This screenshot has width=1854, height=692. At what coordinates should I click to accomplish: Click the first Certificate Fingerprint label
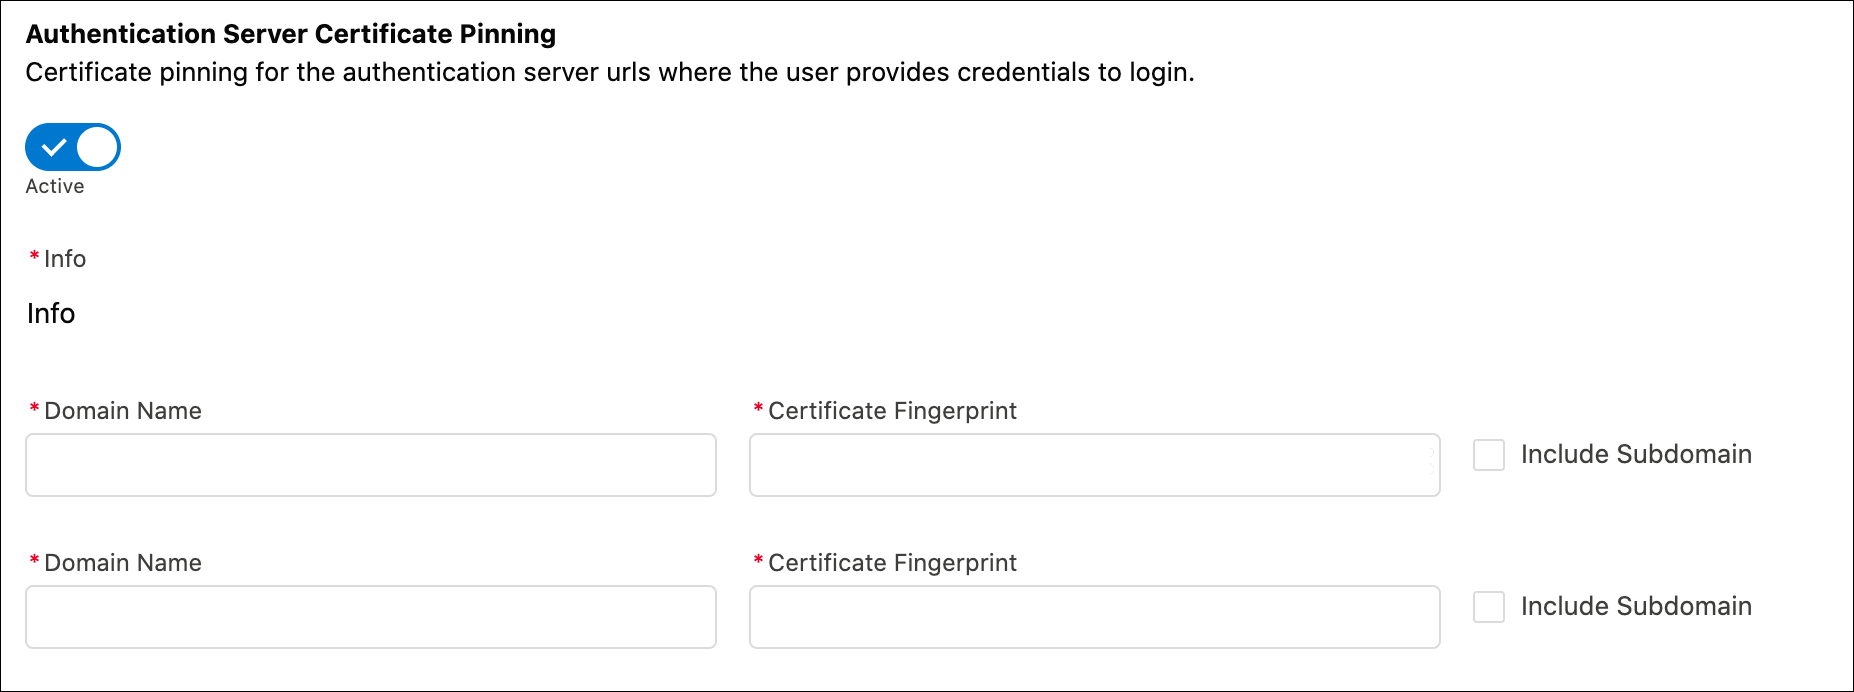point(891,410)
